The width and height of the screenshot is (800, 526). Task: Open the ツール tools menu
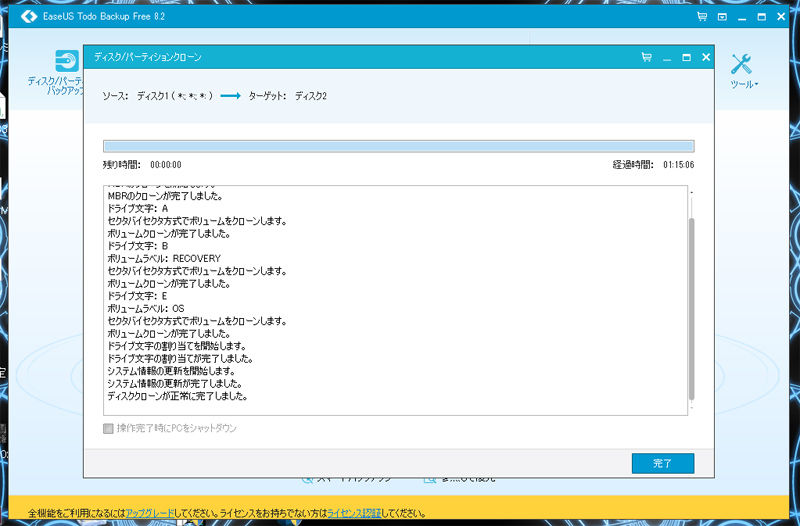click(744, 84)
